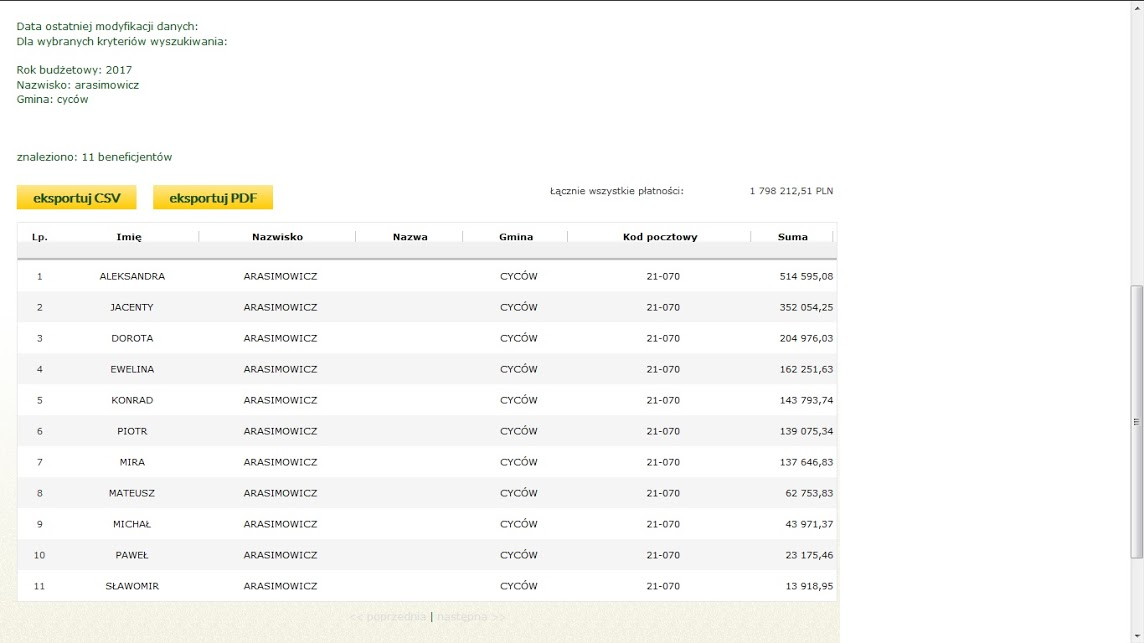1144x643 pixels.
Task: Export the results with eksportuj PDF
Action: click(213, 198)
